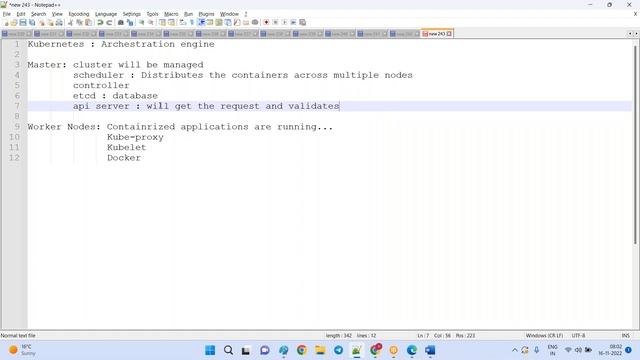This screenshot has height=360, width=640.
Task: Close current document via menu bar X
Action: 635,14
